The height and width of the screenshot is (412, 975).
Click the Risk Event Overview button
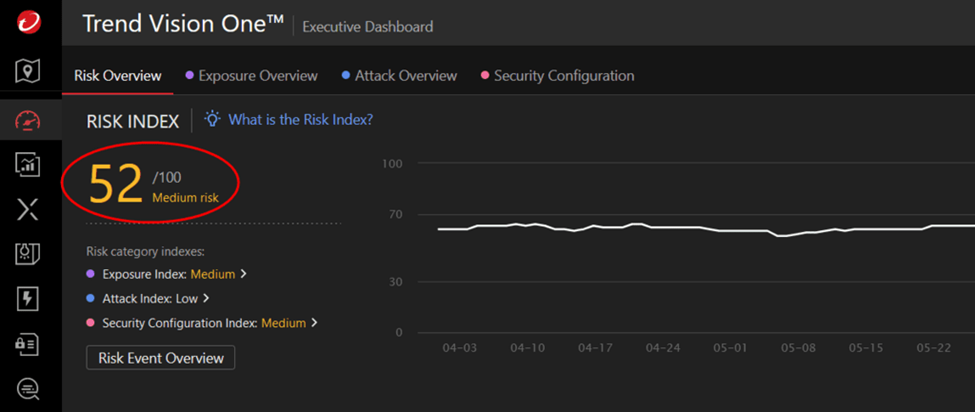(160, 358)
